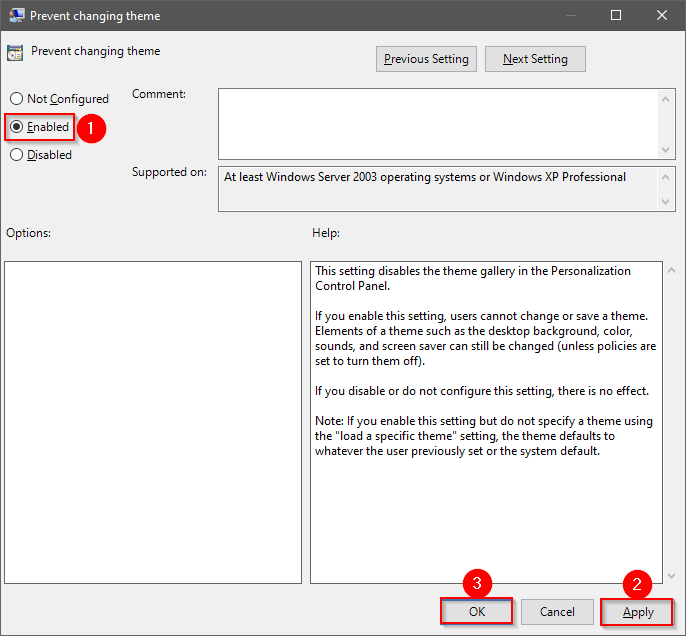
Task: Choose the Enabled radio option
Action: (x=16, y=127)
